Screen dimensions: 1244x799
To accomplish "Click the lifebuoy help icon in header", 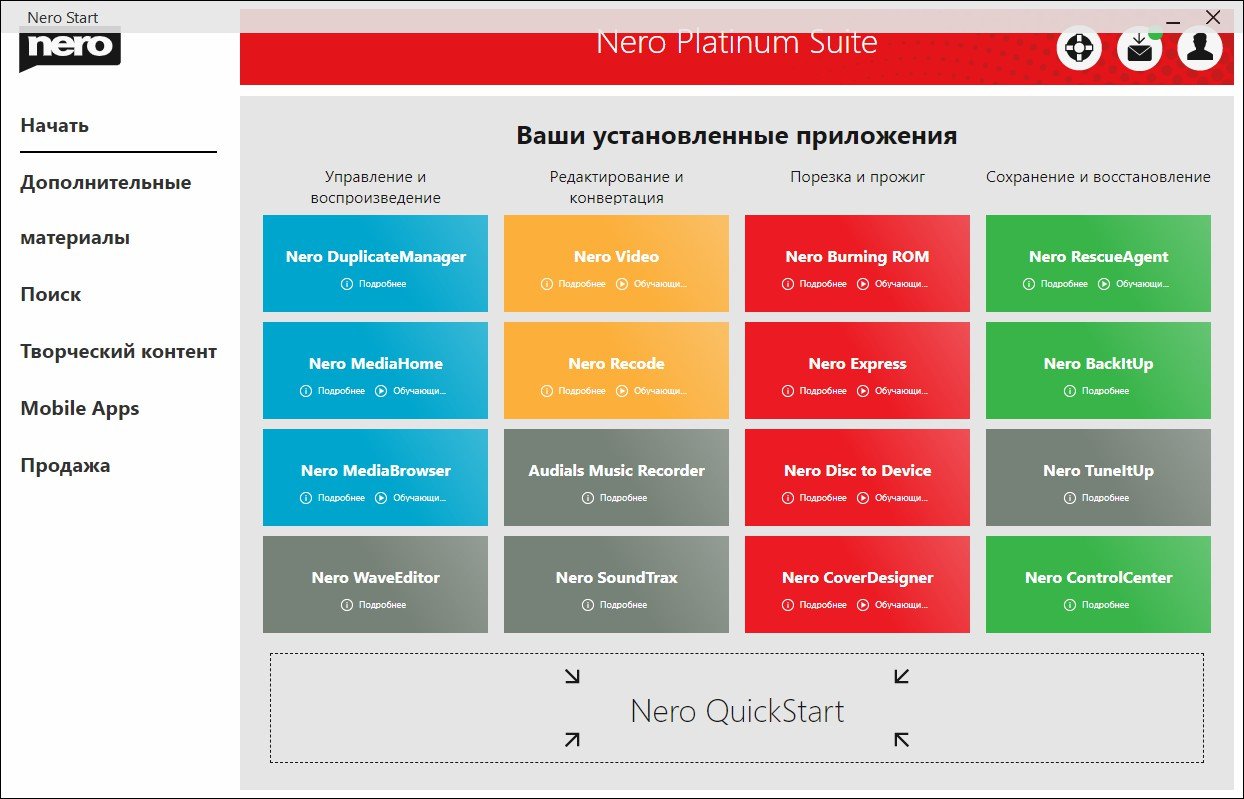I will pos(1080,49).
